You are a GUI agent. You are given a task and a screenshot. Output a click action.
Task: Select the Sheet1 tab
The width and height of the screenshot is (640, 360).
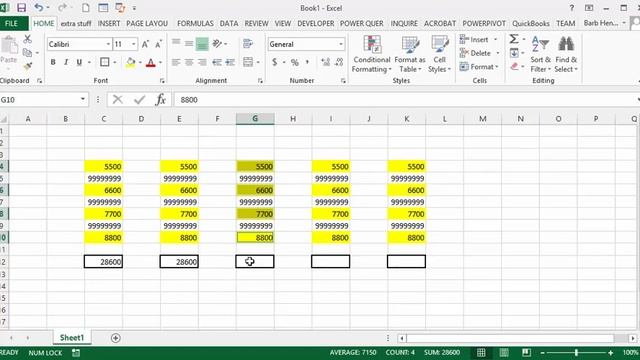(x=72, y=338)
